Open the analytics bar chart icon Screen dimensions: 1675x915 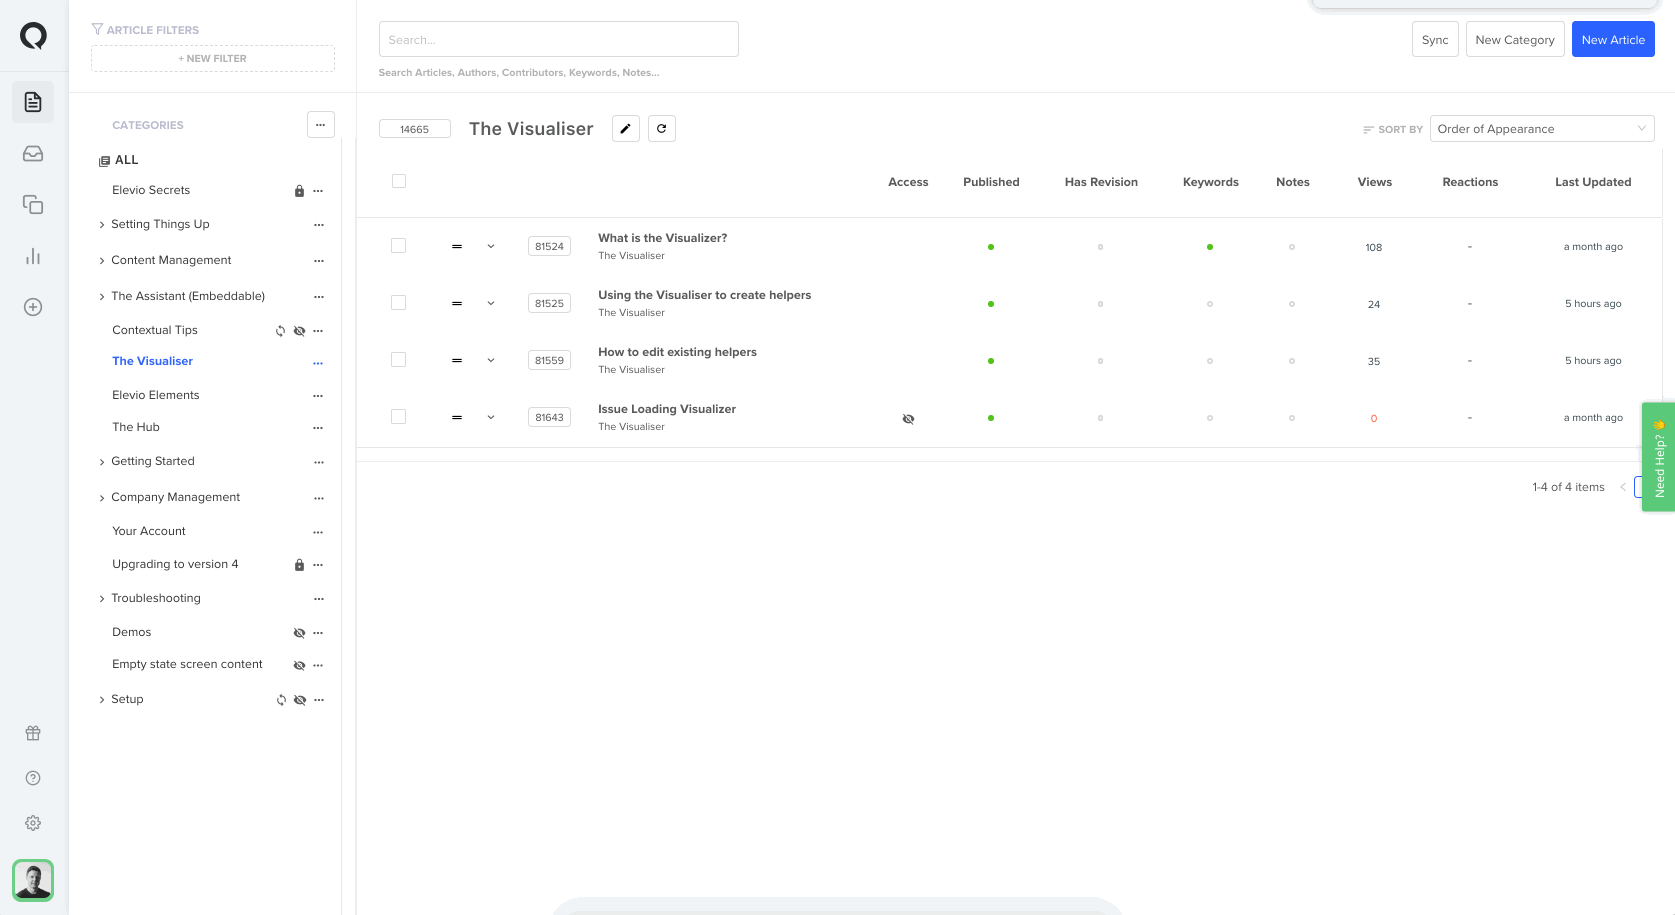pyautogui.click(x=33, y=256)
